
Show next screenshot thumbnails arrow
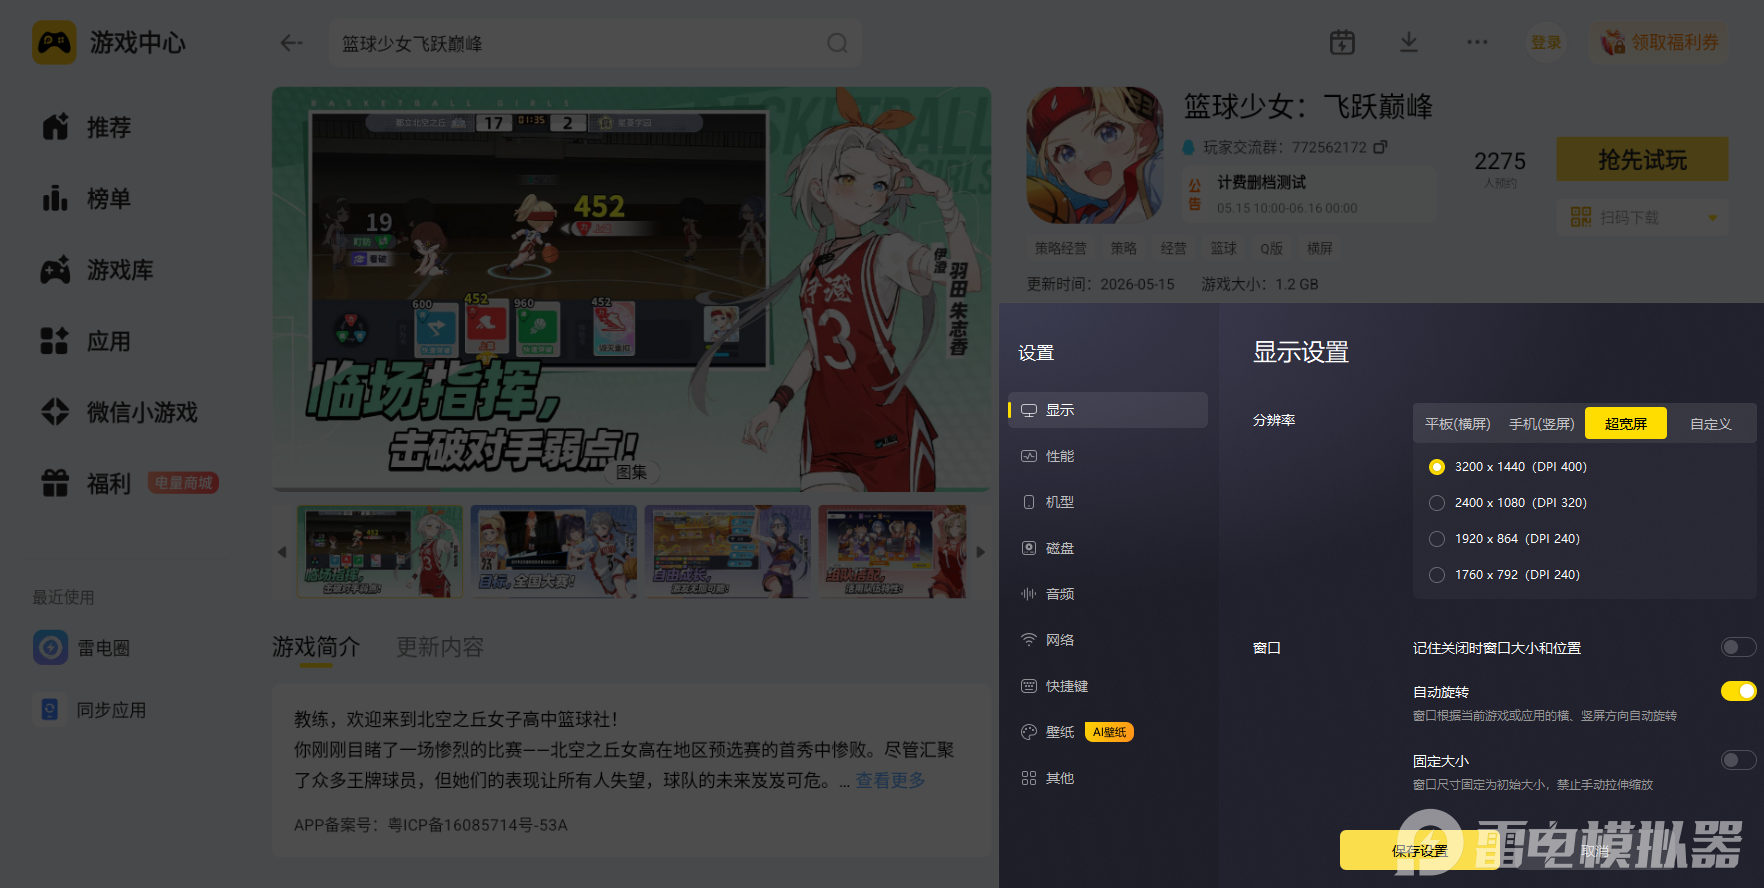point(980,552)
